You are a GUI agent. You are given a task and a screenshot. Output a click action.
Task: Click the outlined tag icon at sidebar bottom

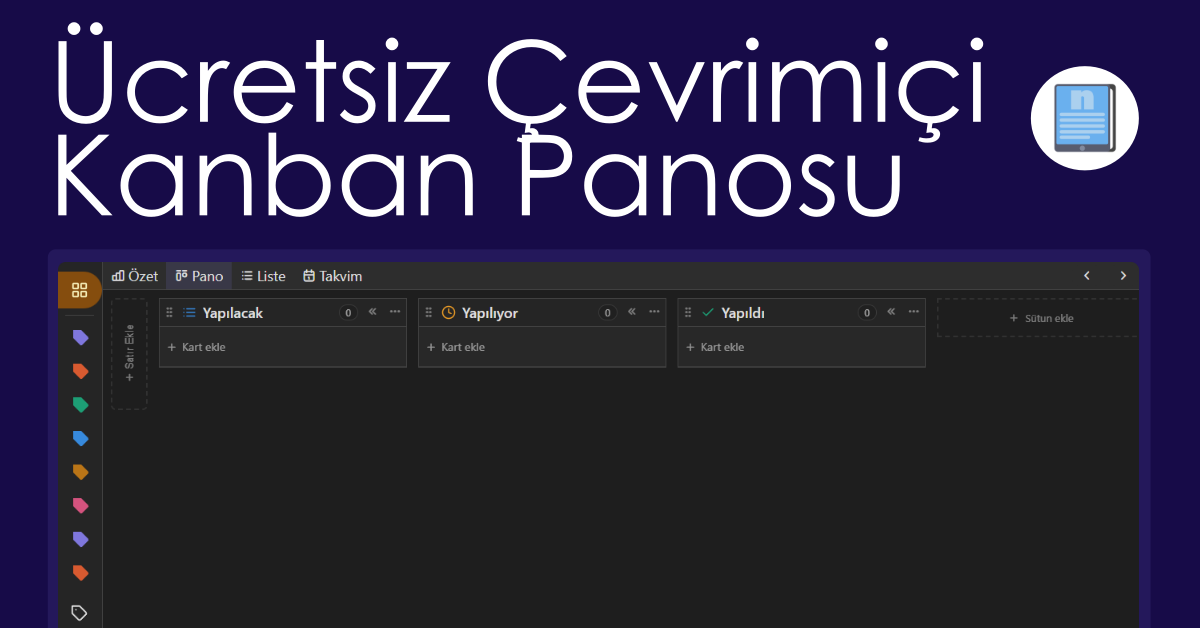[x=80, y=612]
